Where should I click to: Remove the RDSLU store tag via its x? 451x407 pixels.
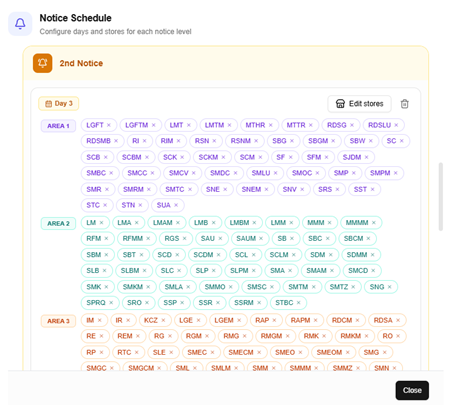pos(396,125)
